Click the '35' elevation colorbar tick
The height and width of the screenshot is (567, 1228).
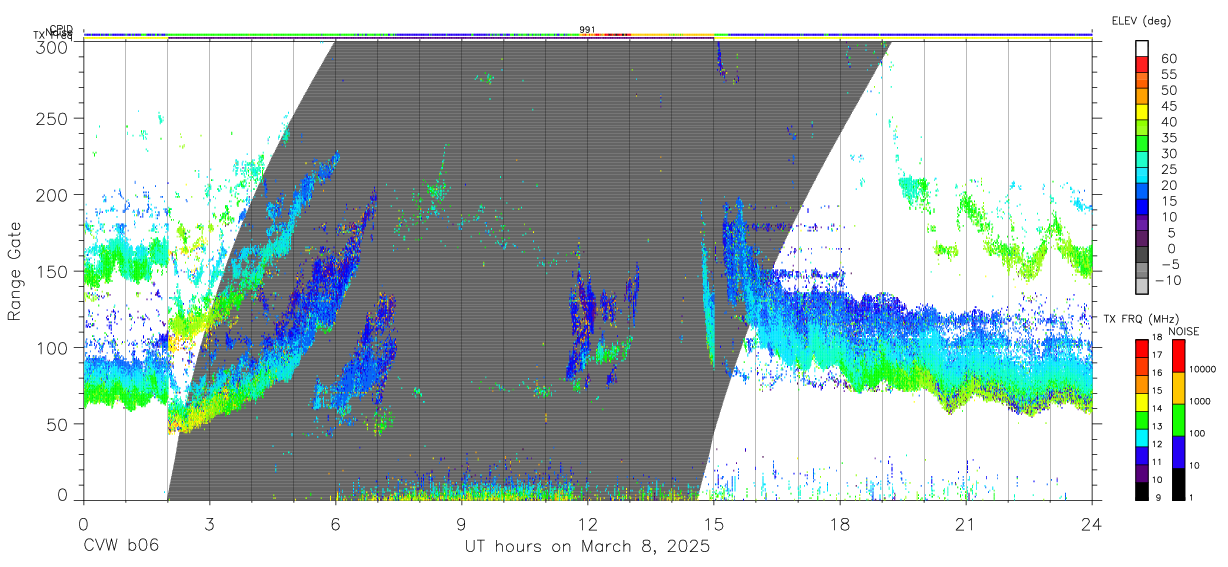(x=1170, y=137)
